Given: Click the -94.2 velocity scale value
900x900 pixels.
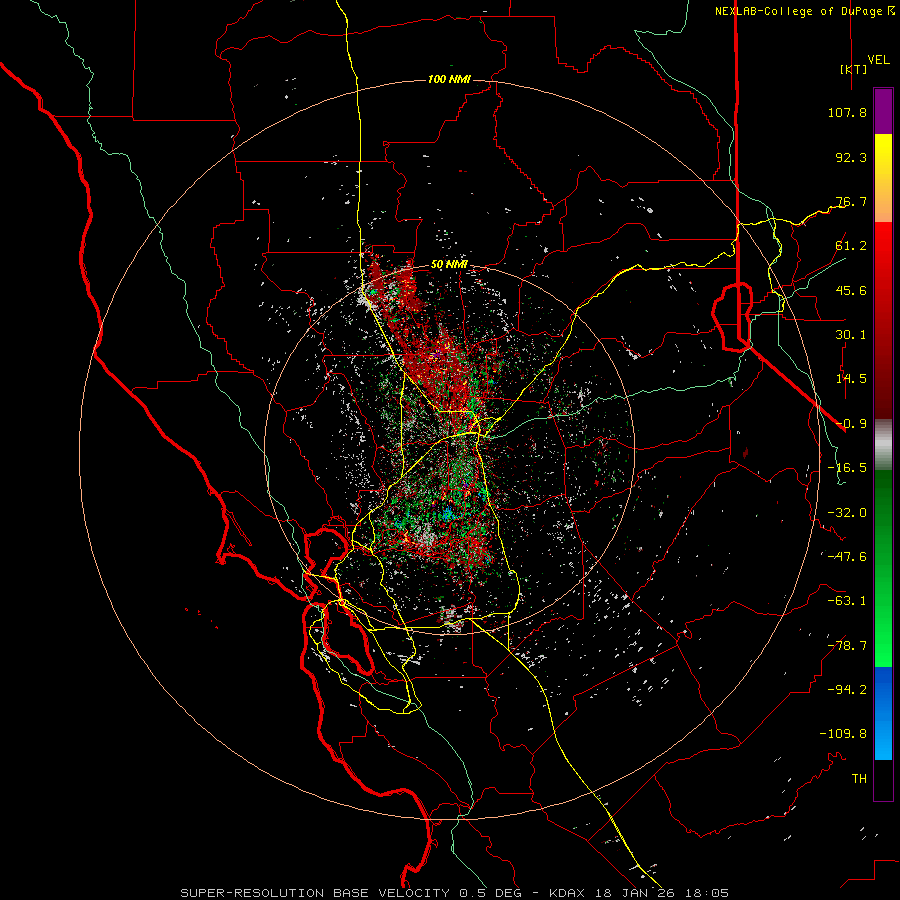Looking at the screenshot, I should [847, 689].
